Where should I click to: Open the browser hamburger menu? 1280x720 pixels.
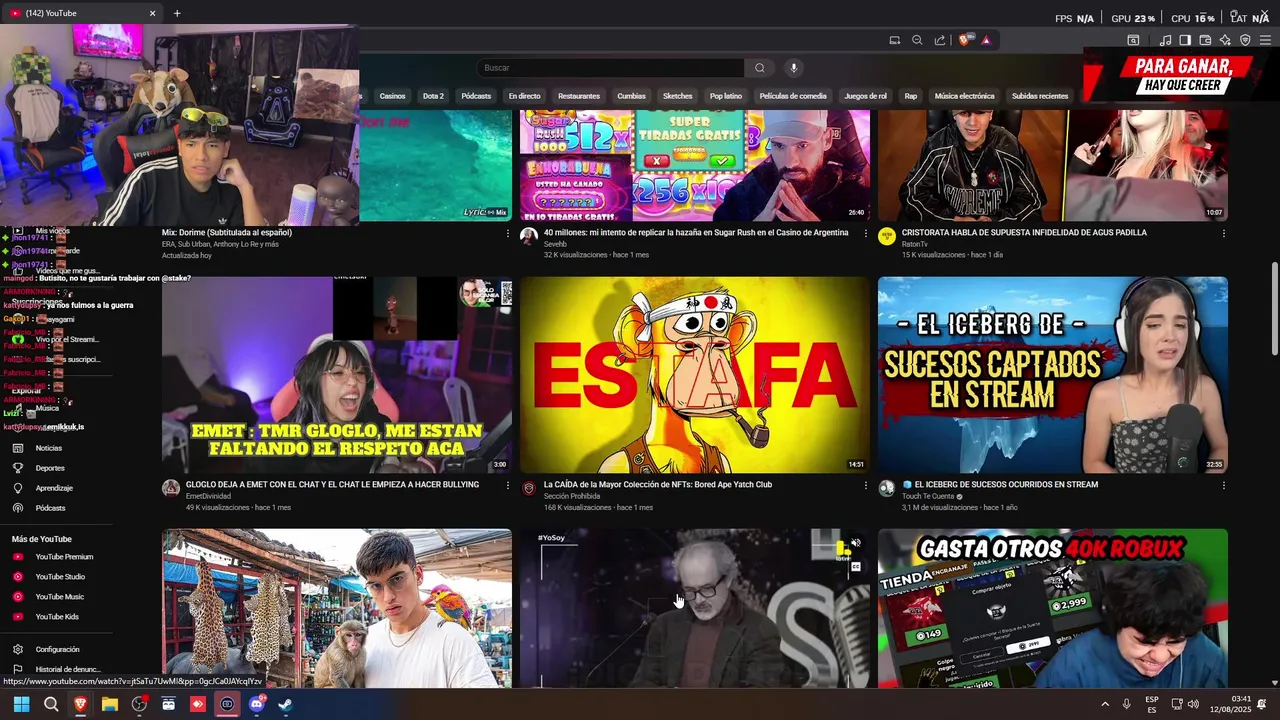click(x=1265, y=40)
